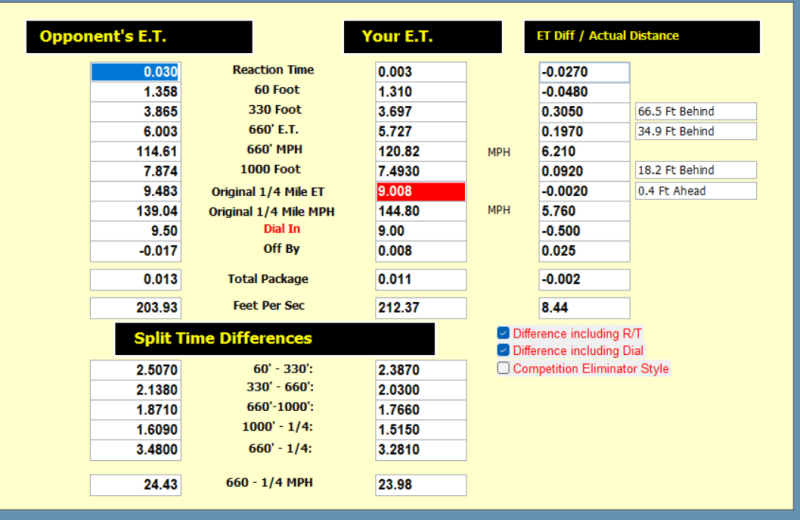
Task: Click MPH difference field 6.210
Action: (x=584, y=152)
